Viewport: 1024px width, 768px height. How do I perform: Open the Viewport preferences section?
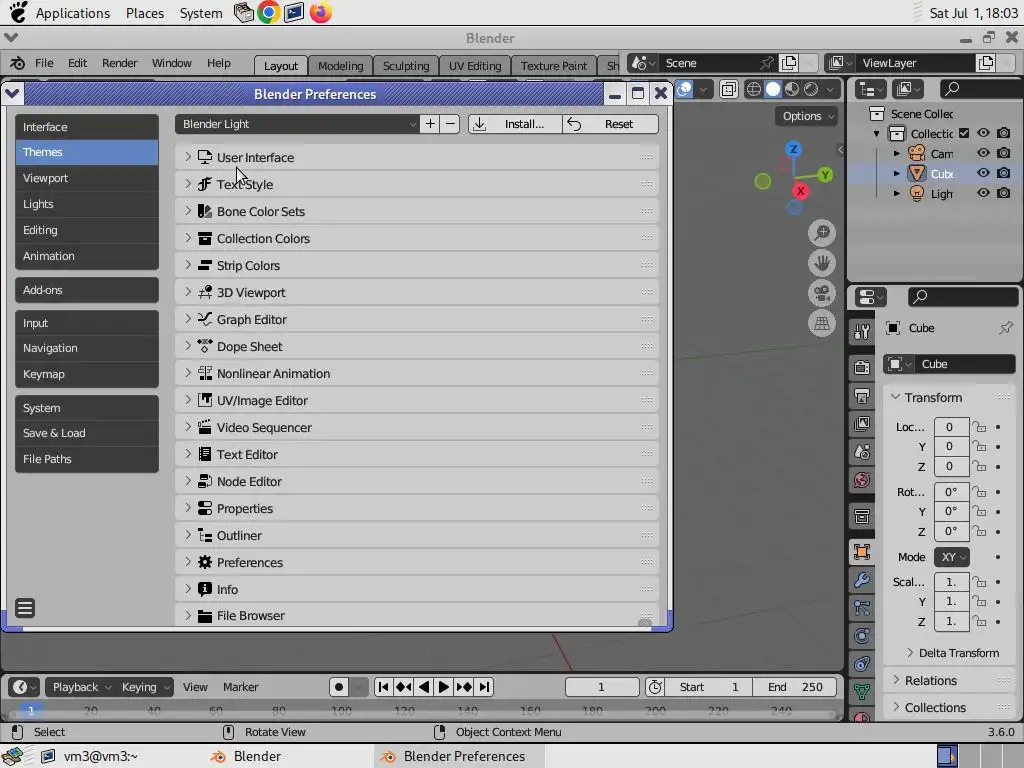(x=87, y=178)
